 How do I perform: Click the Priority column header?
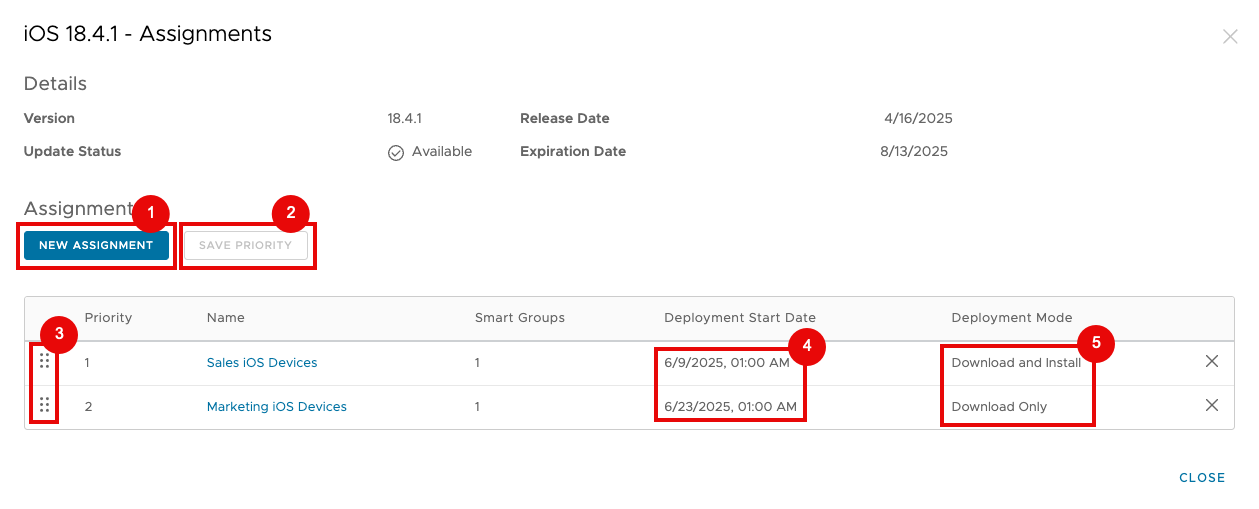coord(108,318)
